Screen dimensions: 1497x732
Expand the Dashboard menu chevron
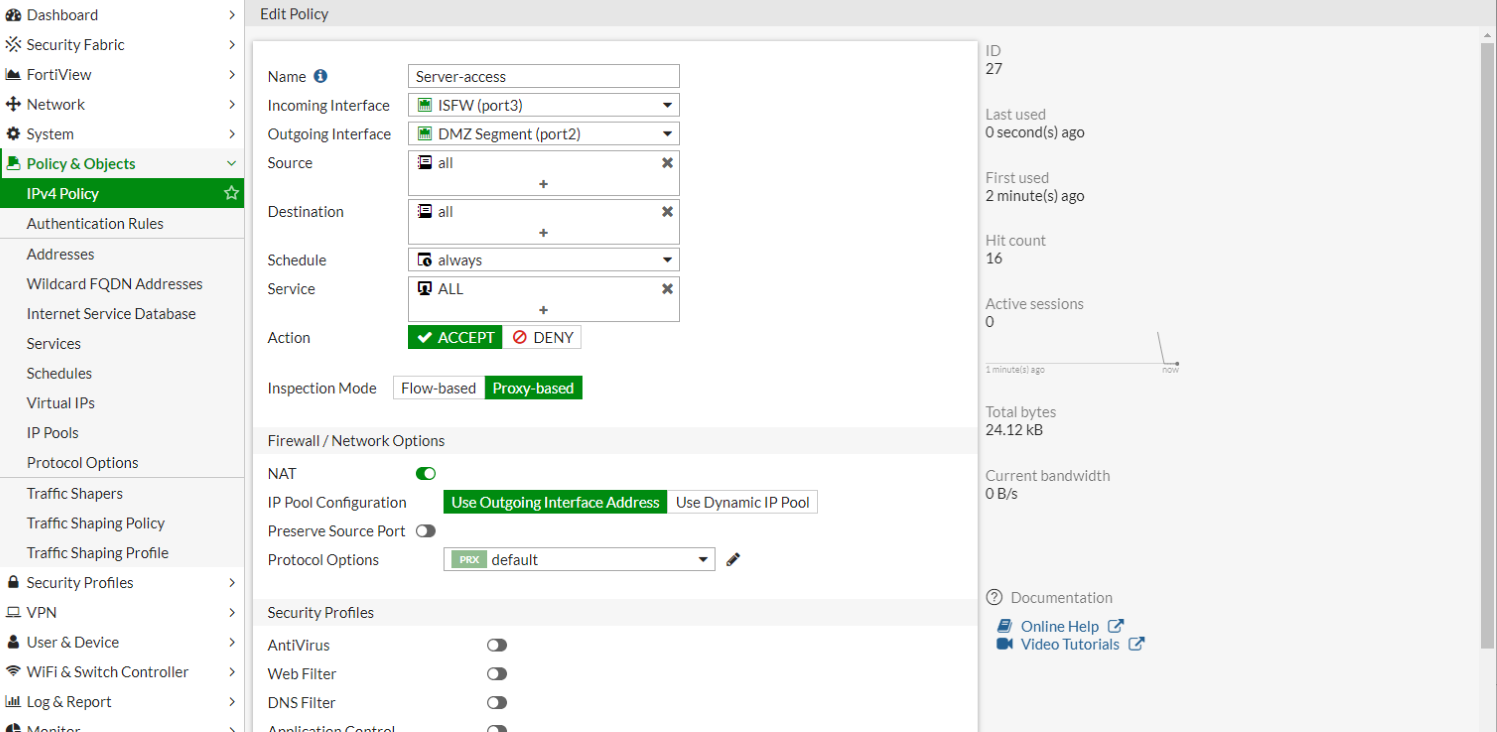click(231, 15)
